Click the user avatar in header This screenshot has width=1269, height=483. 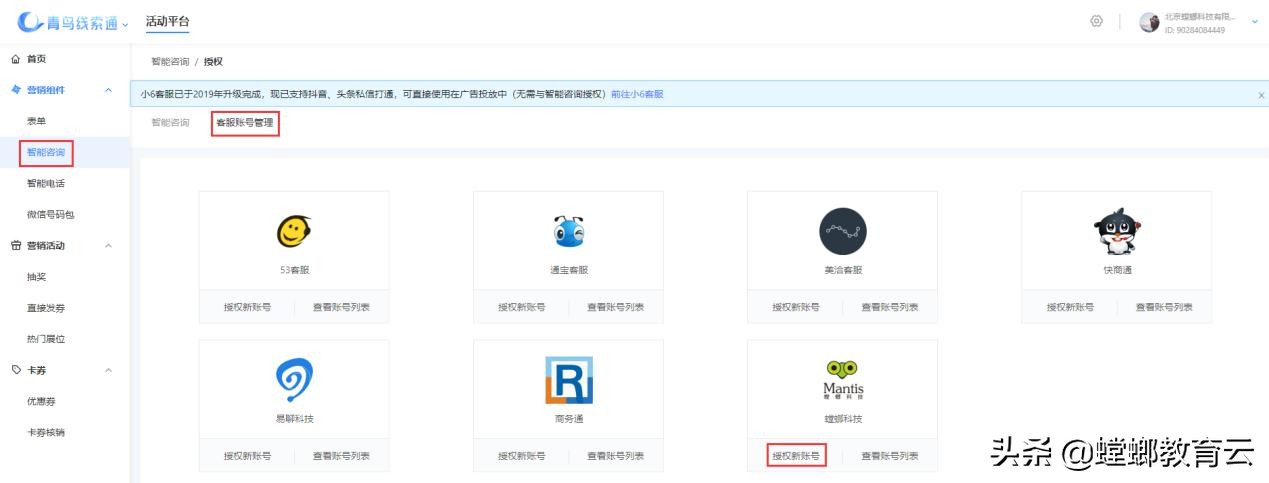tap(1149, 22)
